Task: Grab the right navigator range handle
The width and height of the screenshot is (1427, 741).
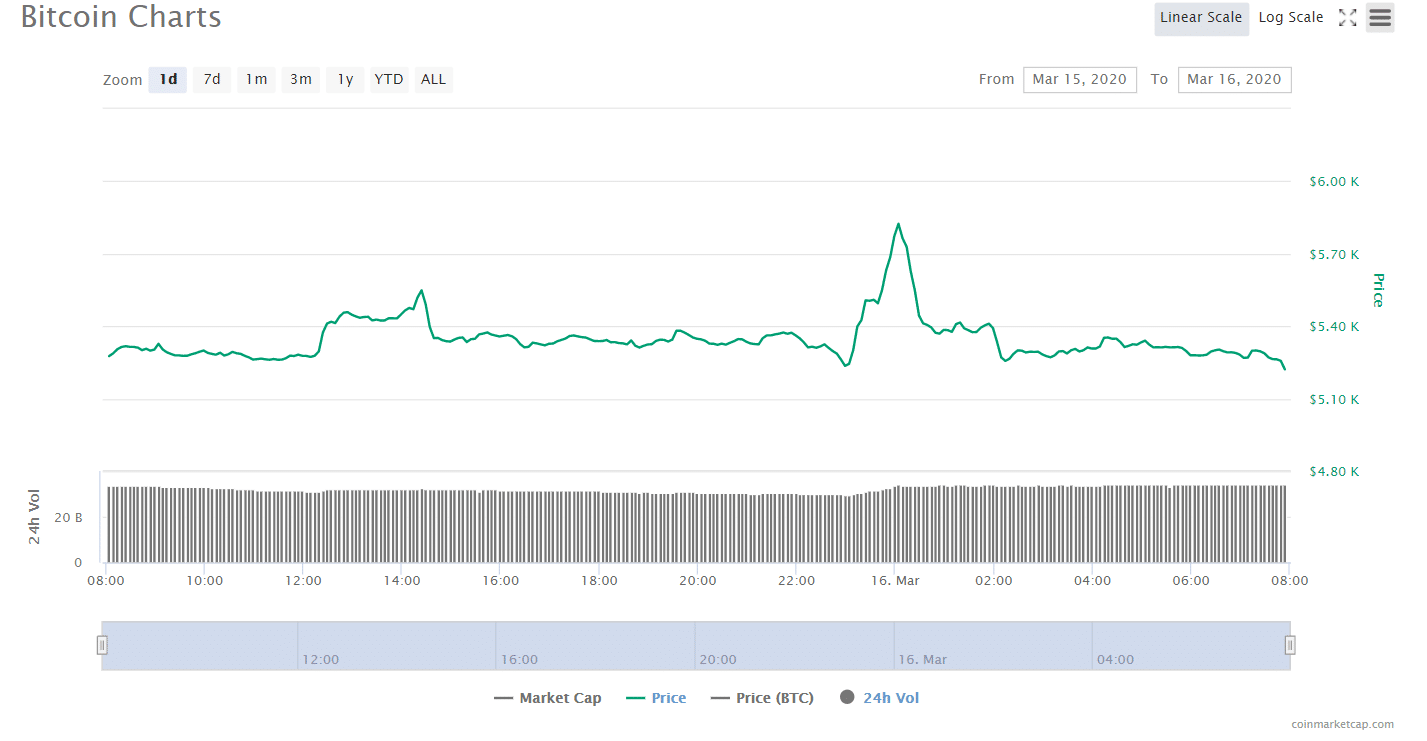Action: 1290,645
